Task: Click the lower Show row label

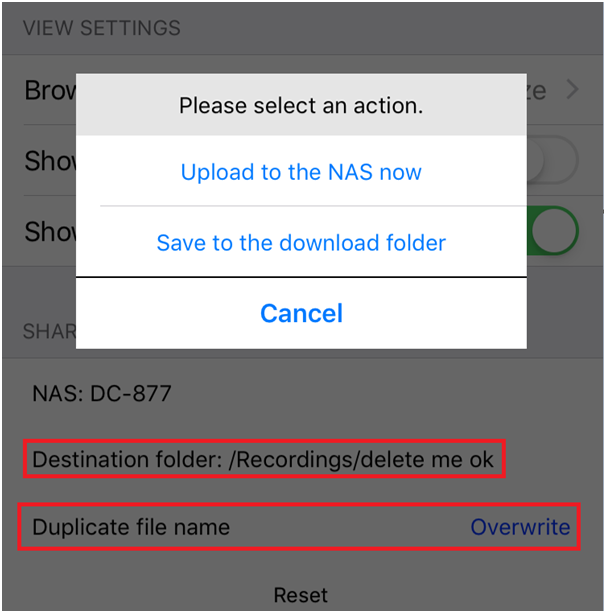Action: pos(50,231)
